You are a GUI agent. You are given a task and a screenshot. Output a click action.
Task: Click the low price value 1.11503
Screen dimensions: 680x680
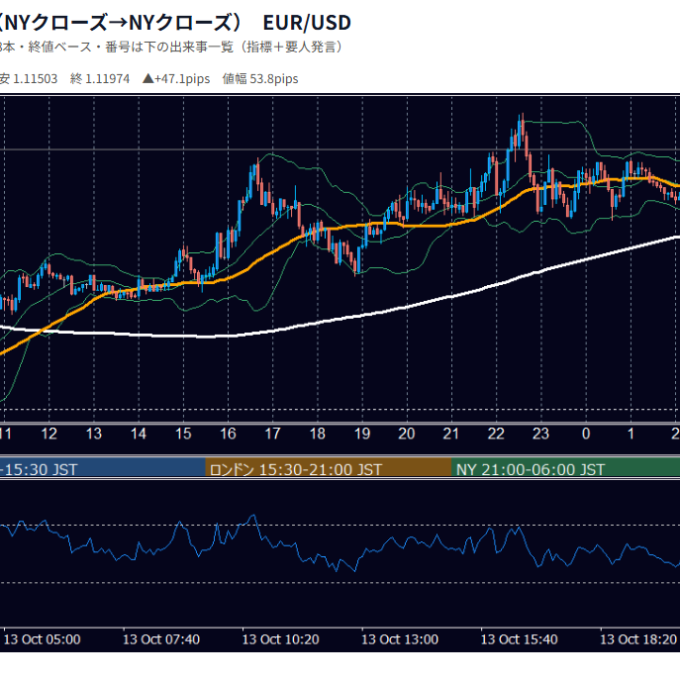click(x=35, y=79)
